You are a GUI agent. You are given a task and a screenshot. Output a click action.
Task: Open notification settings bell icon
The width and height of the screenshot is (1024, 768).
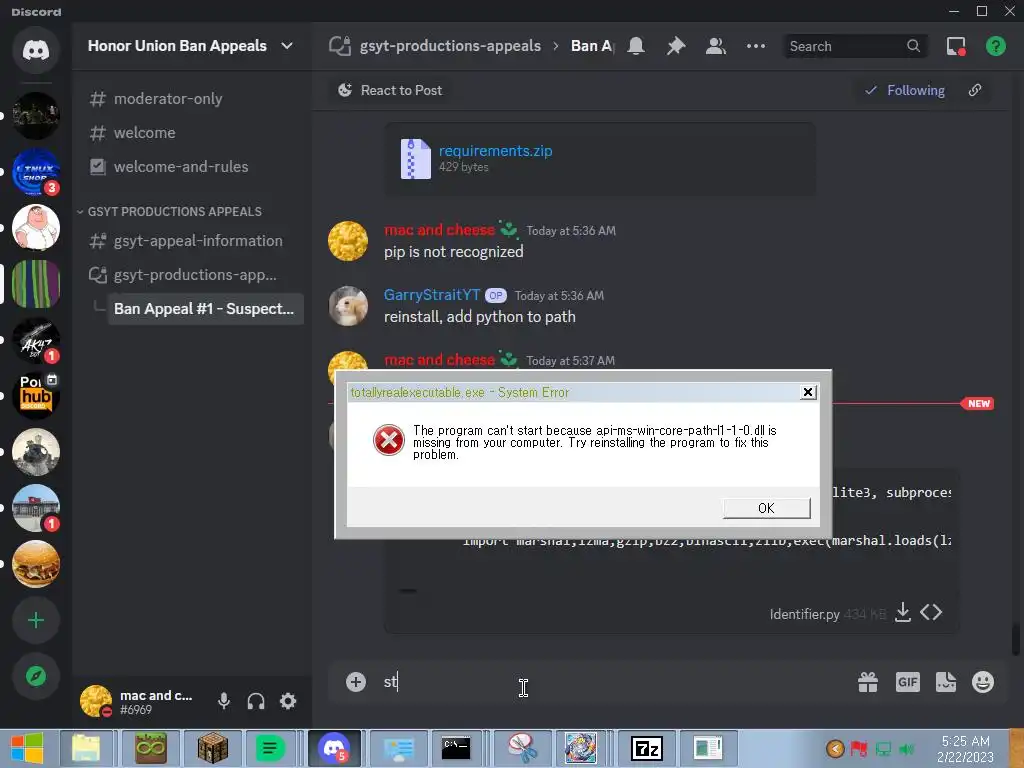pyautogui.click(x=636, y=46)
